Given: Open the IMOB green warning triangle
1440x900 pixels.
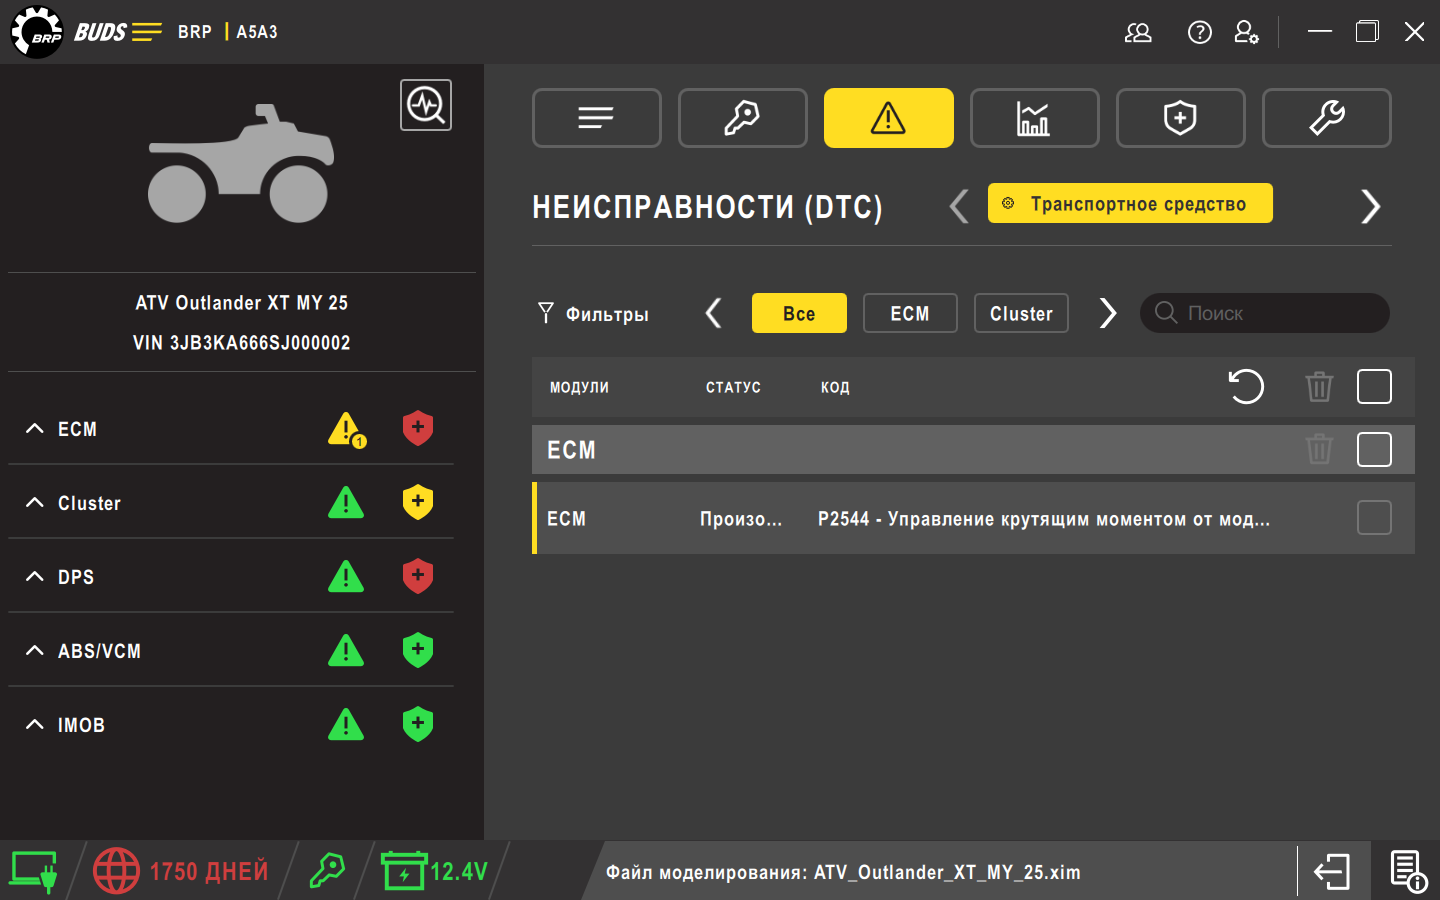Looking at the screenshot, I should pyautogui.click(x=346, y=724).
